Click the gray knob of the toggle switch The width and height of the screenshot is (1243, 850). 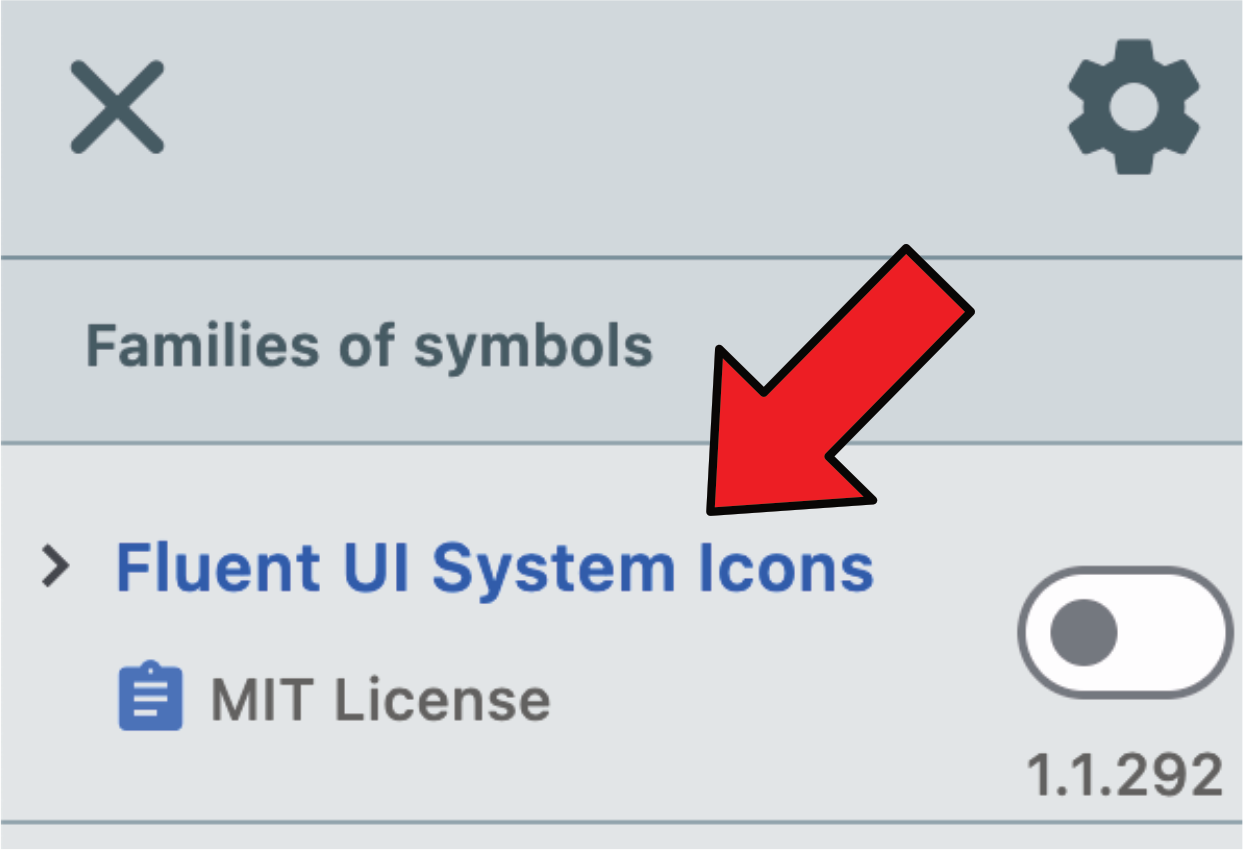click(1083, 633)
